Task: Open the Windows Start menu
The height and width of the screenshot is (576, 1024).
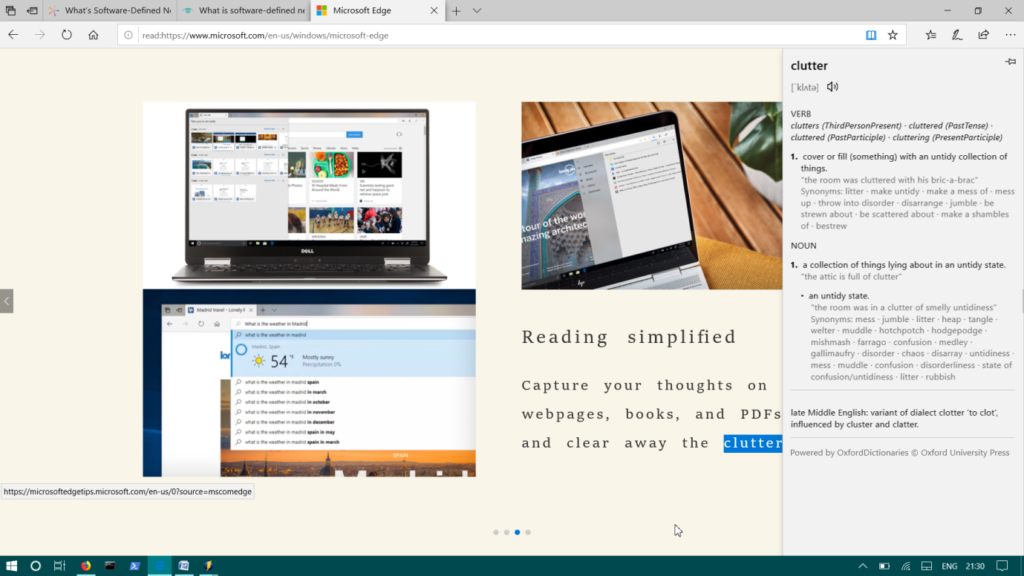Action: click(x=11, y=566)
